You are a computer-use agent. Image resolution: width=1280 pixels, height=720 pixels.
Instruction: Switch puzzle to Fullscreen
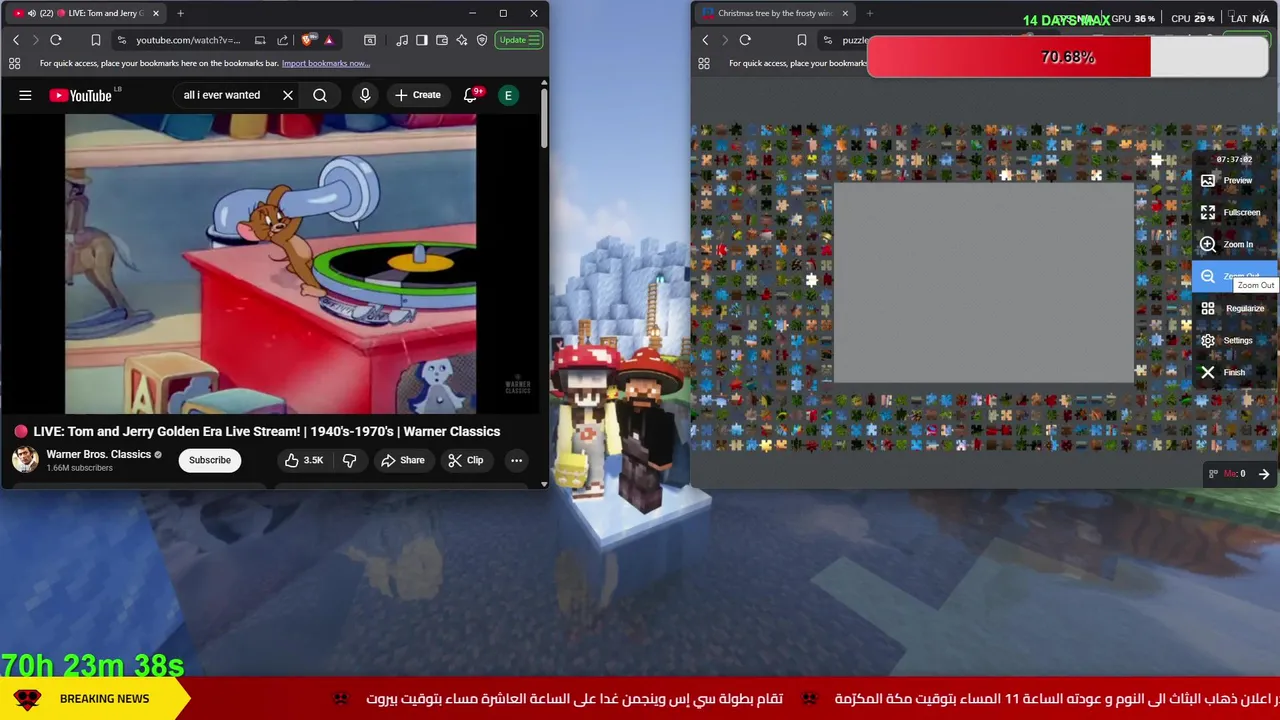[1235, 212]
